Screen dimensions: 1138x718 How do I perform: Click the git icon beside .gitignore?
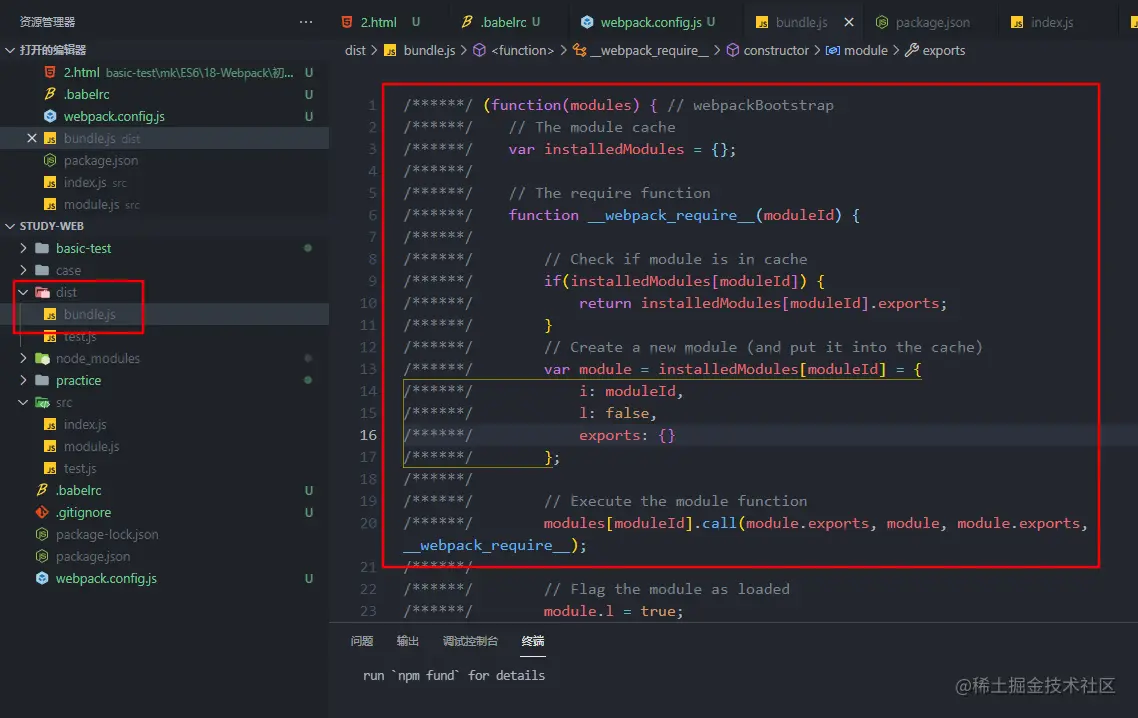pyautogui.click(x=42, y=513)
